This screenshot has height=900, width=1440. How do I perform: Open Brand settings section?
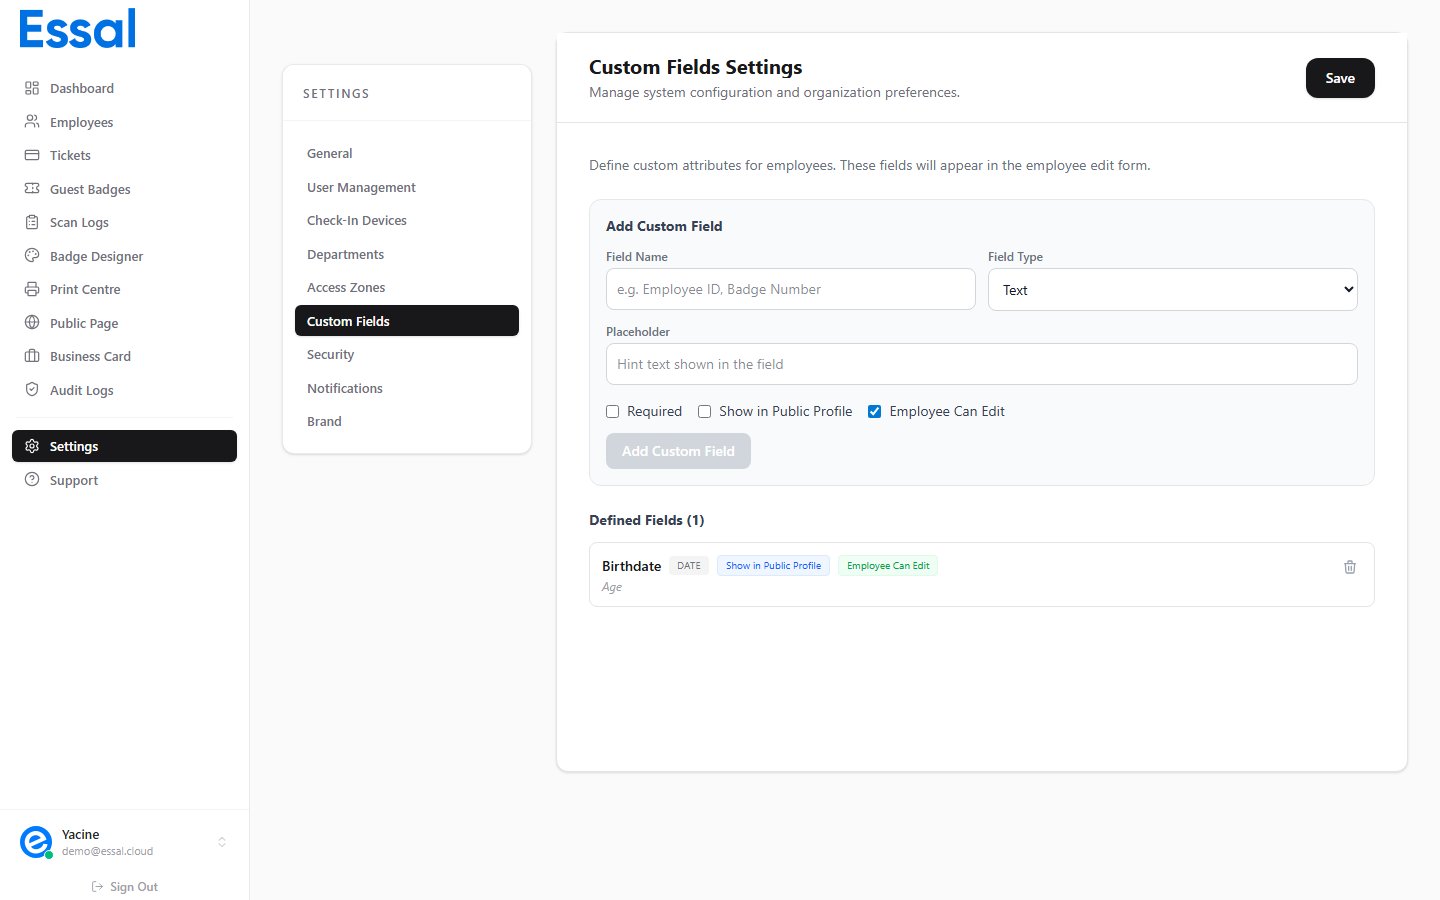point(407,421)
